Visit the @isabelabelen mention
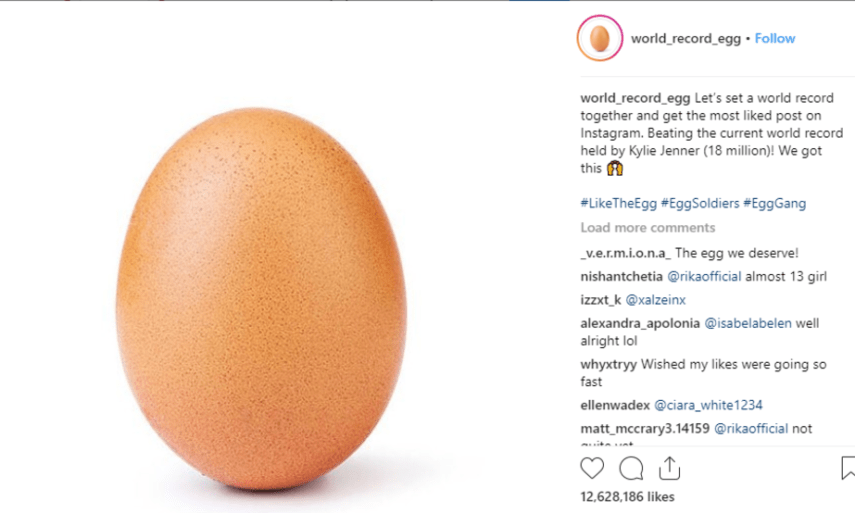 748,323
